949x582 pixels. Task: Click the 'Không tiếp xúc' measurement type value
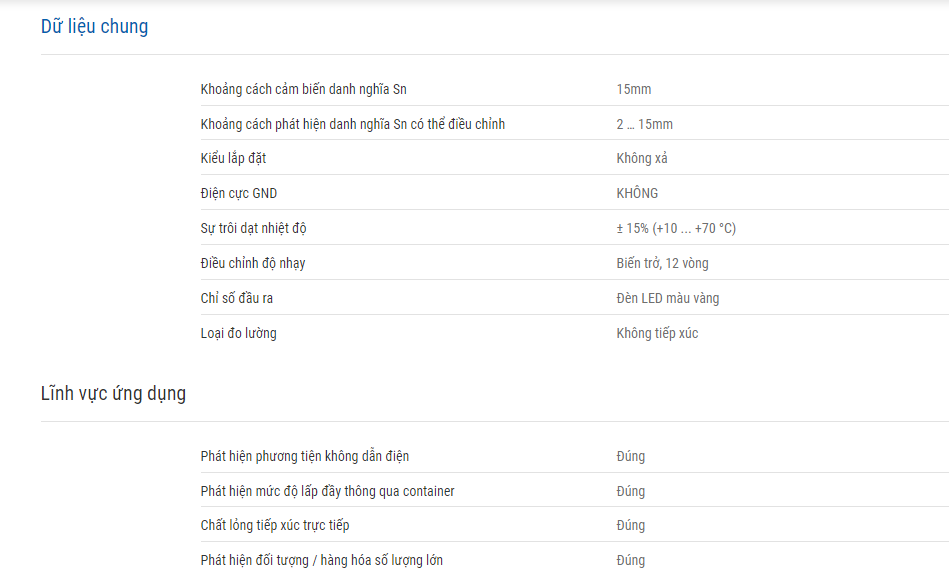(x=657, y=333)
